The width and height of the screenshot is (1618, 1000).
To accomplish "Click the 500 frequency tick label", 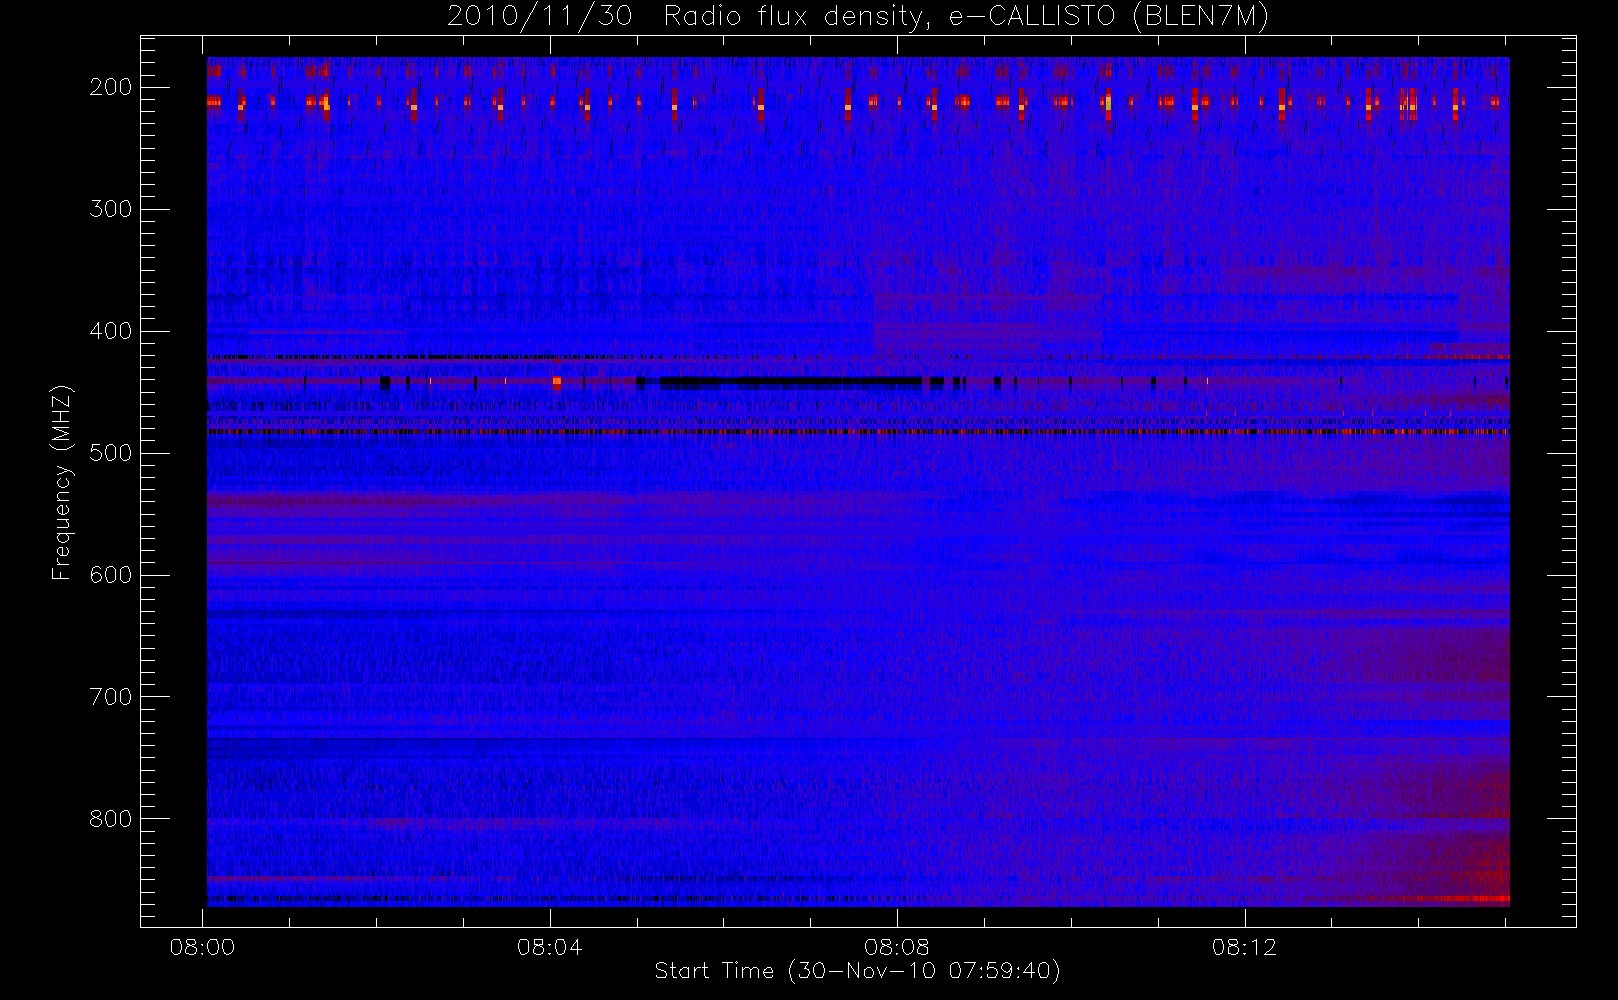I will tap(111, 453).
